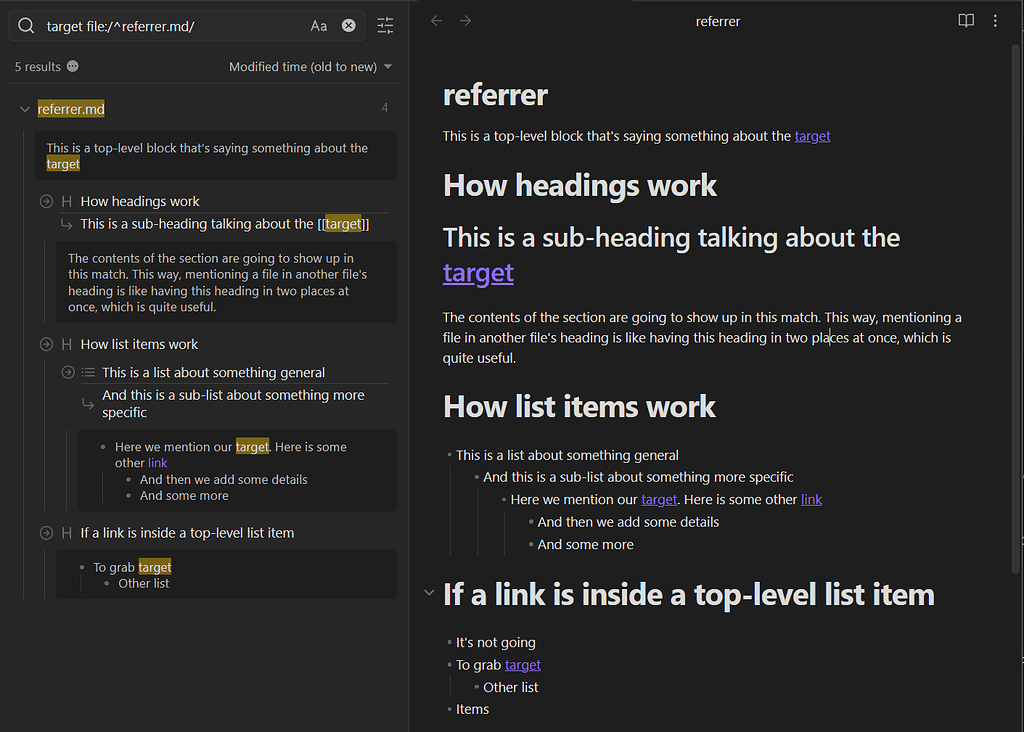
Task: Toggle reading mode with the book icon
Action: [965, 20]
